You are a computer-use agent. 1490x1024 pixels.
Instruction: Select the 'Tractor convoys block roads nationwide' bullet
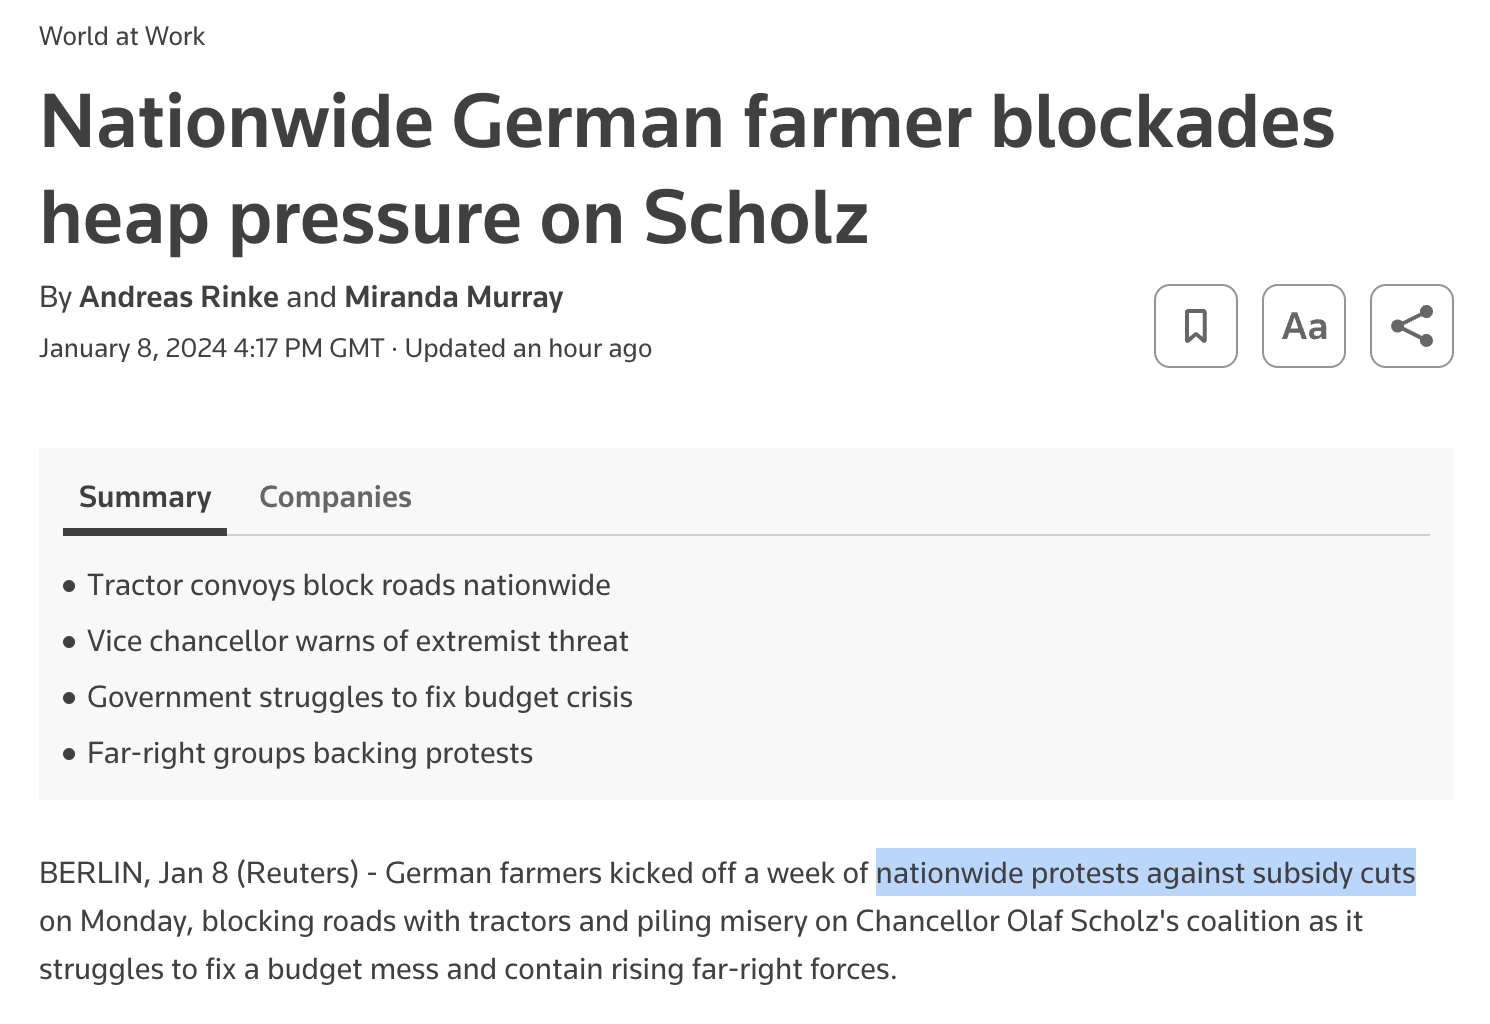348,585
